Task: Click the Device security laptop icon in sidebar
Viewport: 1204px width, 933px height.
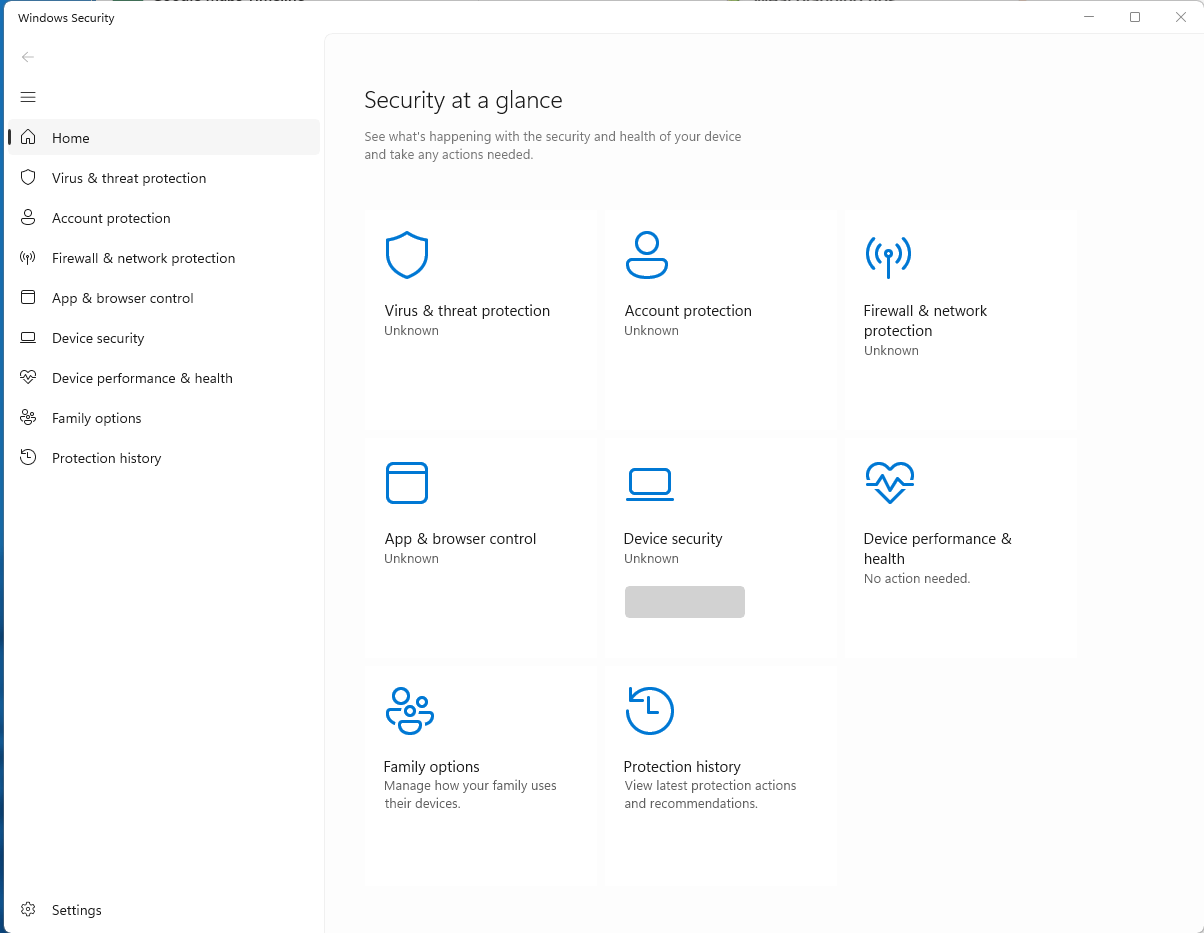Action: coord(28,338)
